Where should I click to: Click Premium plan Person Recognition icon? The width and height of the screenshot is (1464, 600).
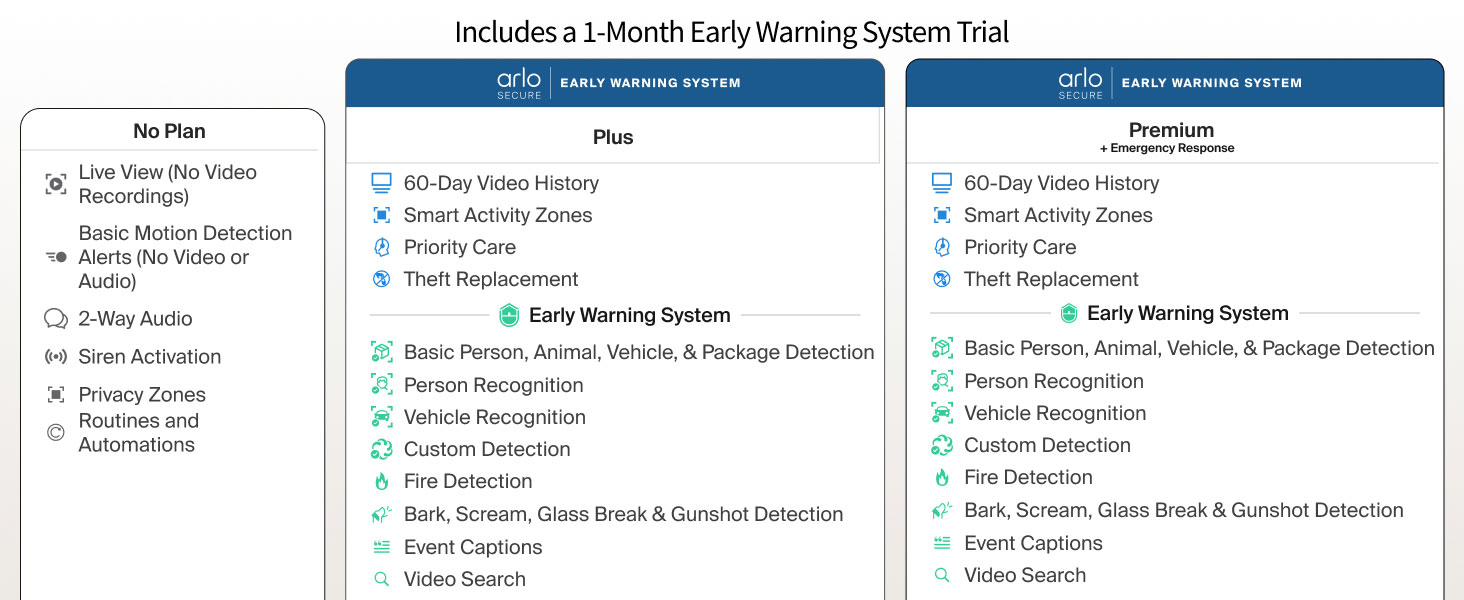[x=941, y=381]
